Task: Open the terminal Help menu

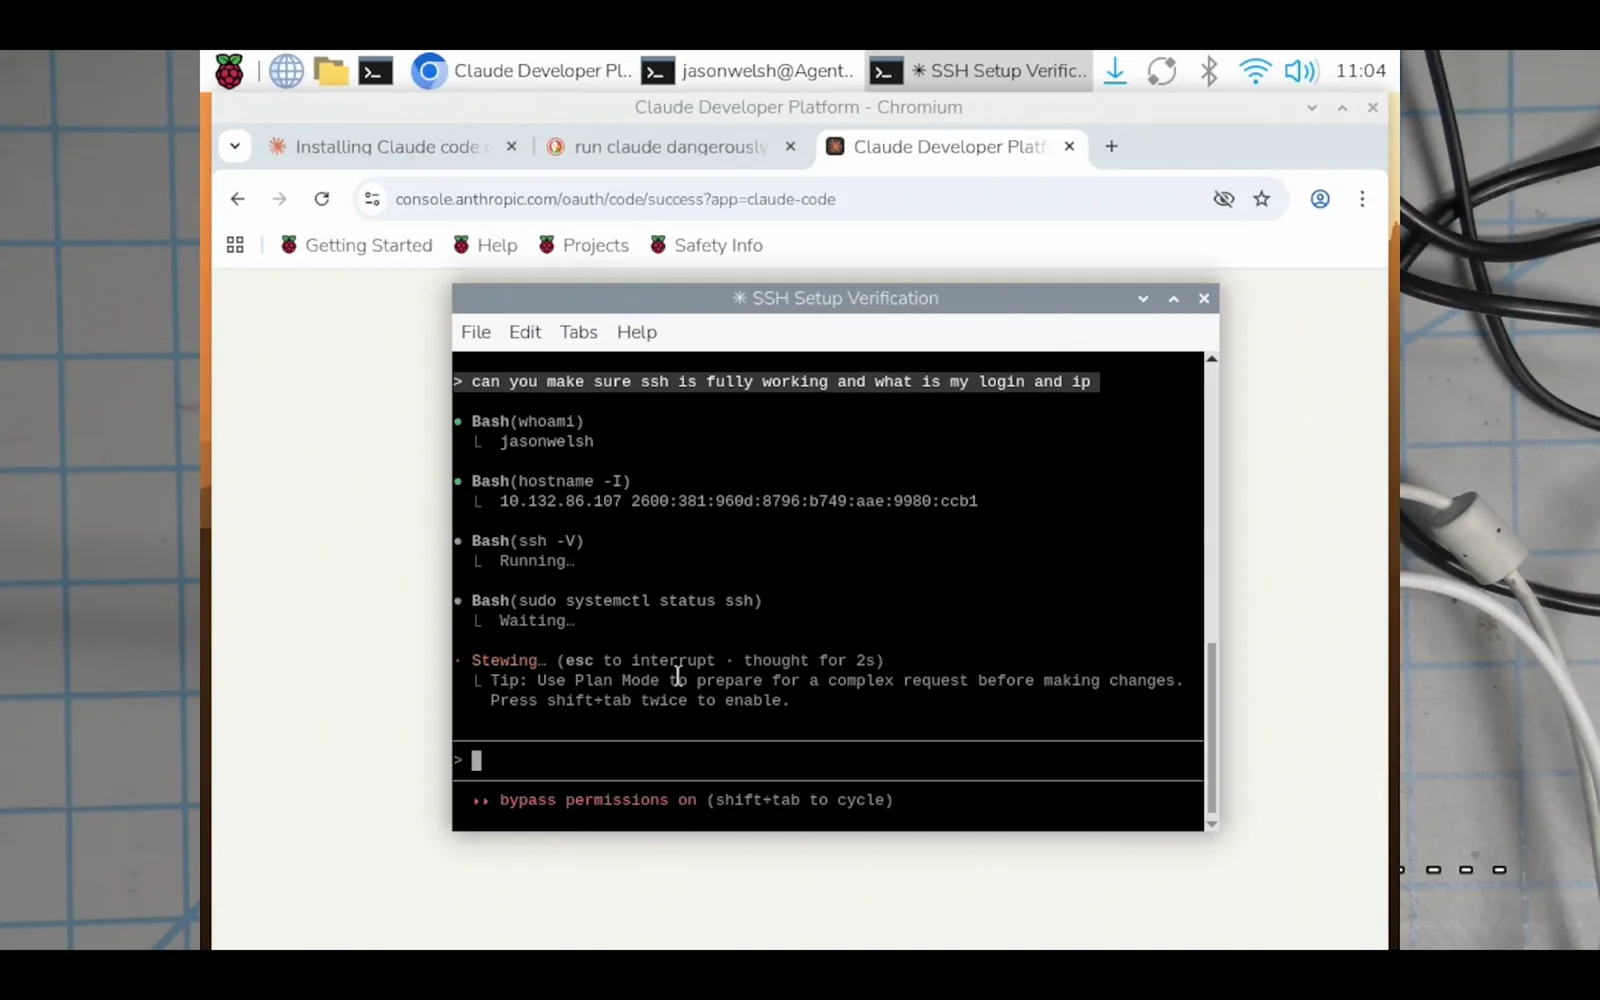Action: (637, 332)
